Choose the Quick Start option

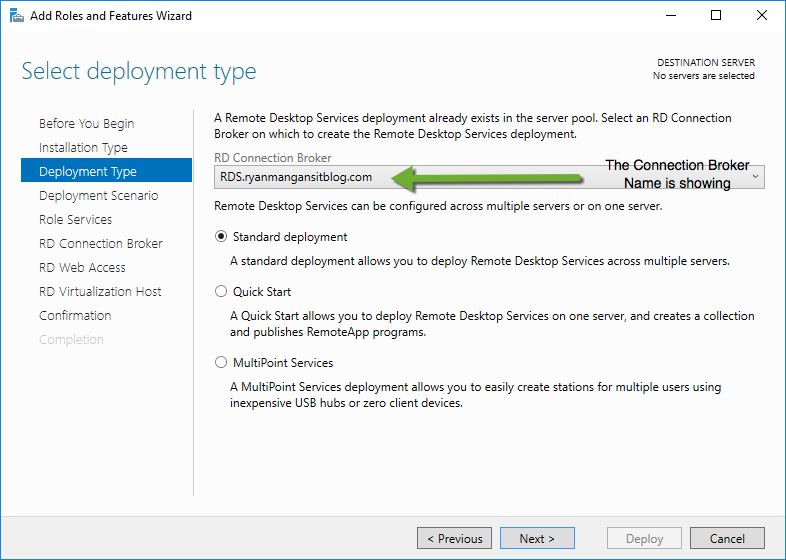tap(221, 291)
